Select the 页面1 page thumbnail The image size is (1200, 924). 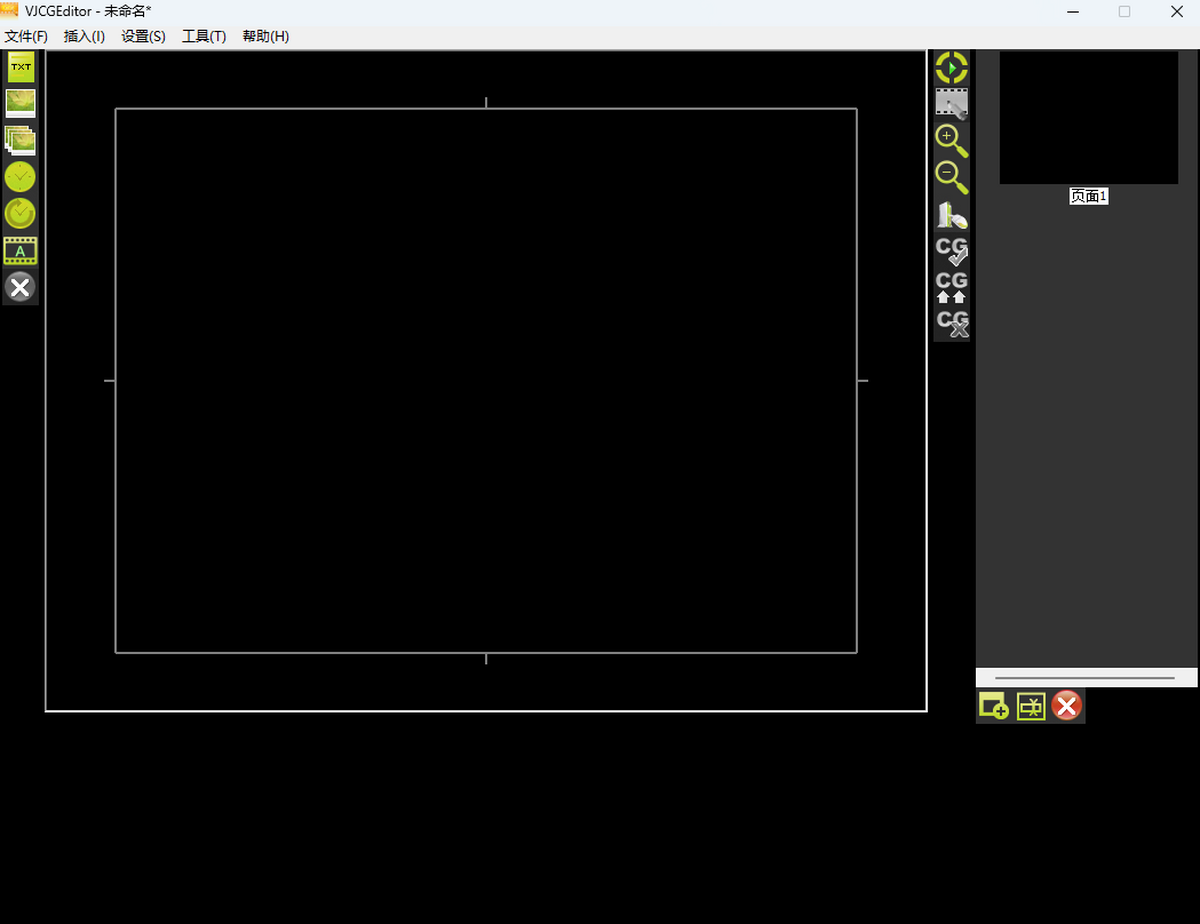pos(1089,117)
